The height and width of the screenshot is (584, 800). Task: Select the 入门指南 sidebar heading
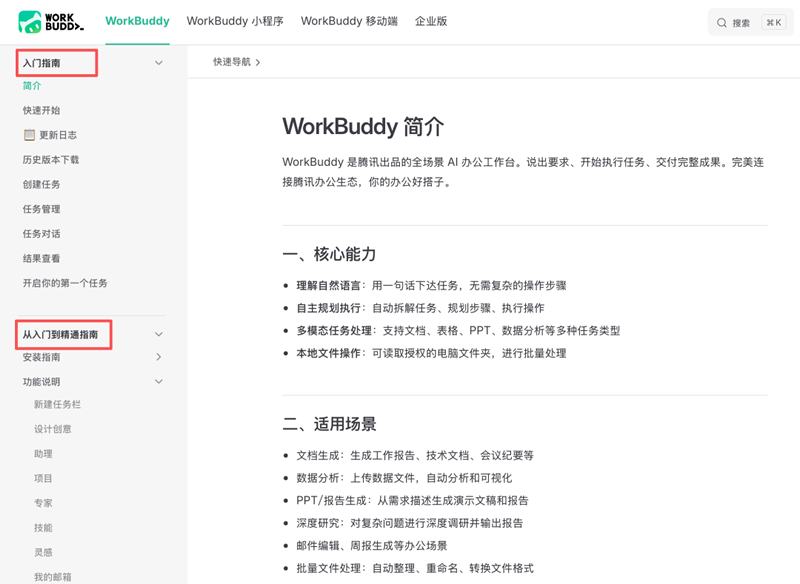click(x=41, y=63)
